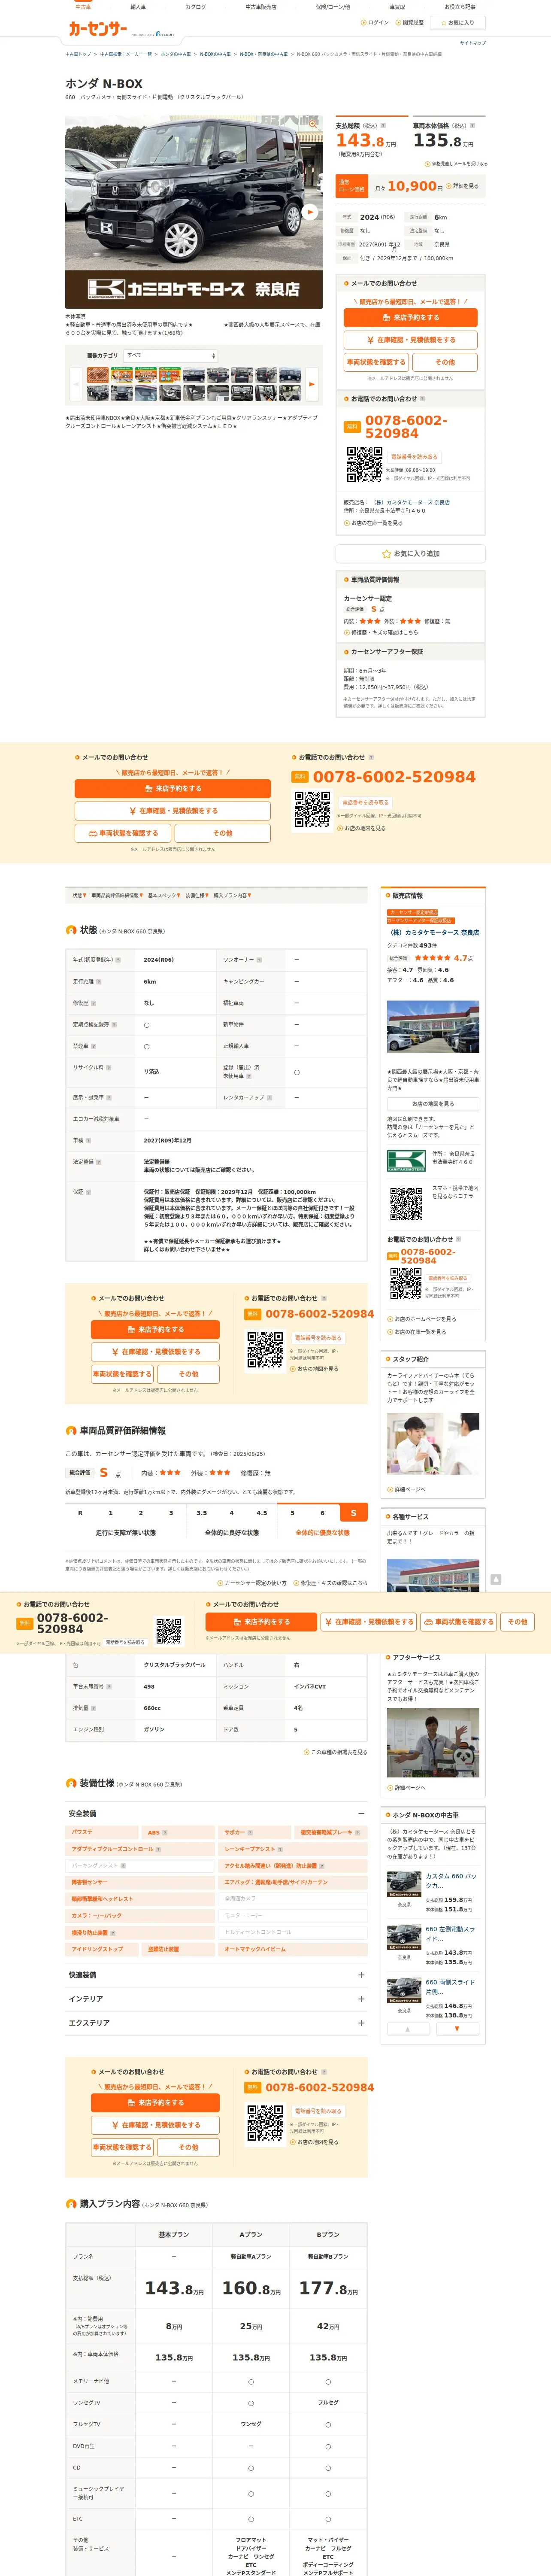
Task: Open the 車買取 navigation tab
Action: click(397, 7)
